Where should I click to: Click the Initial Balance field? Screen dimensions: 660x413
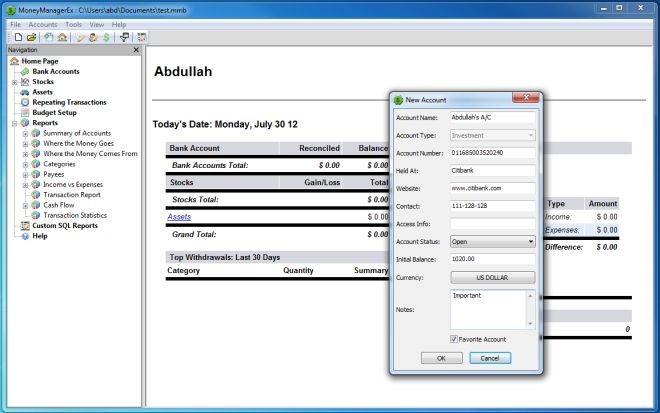(492, 259)
